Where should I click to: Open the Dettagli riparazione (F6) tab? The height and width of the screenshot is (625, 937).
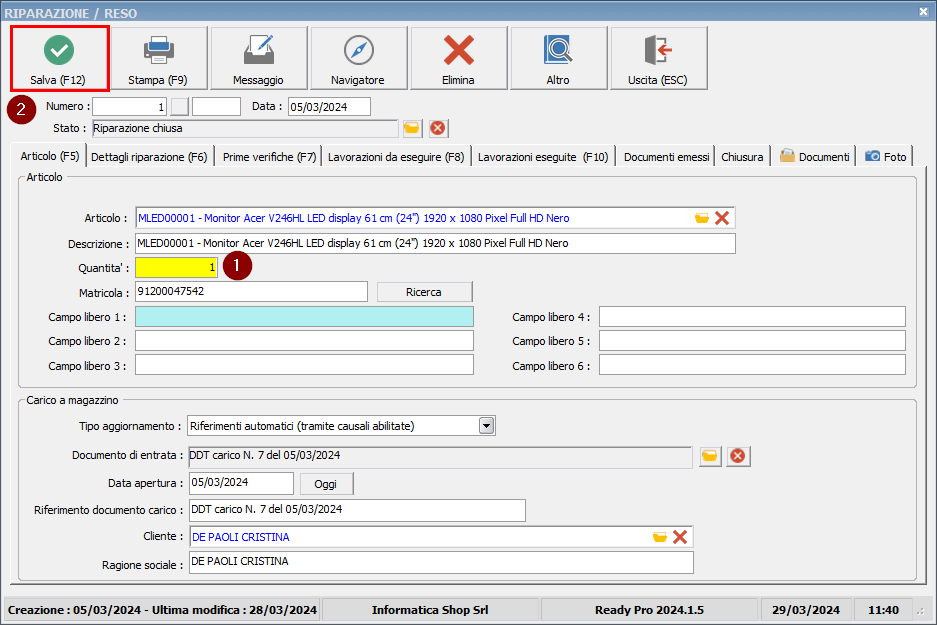tap(149, 157)
